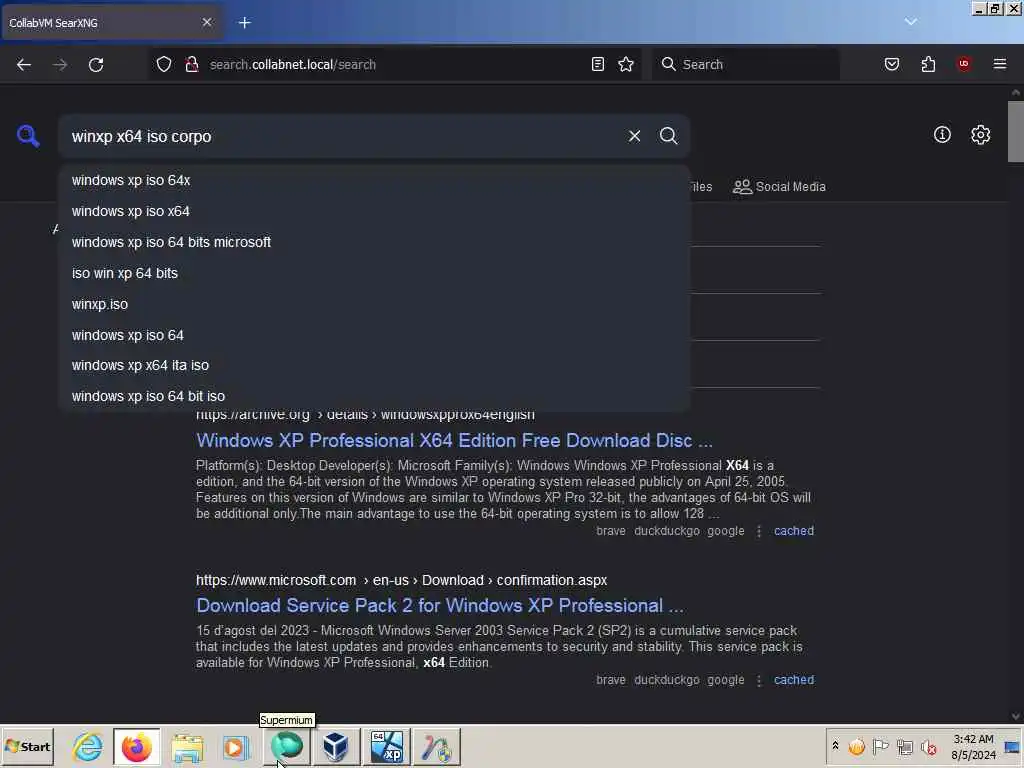This screenshot has height=768, width=1024.
Task: Clear the search query with X
Action: pyautogui.click(x=634, y=136)
